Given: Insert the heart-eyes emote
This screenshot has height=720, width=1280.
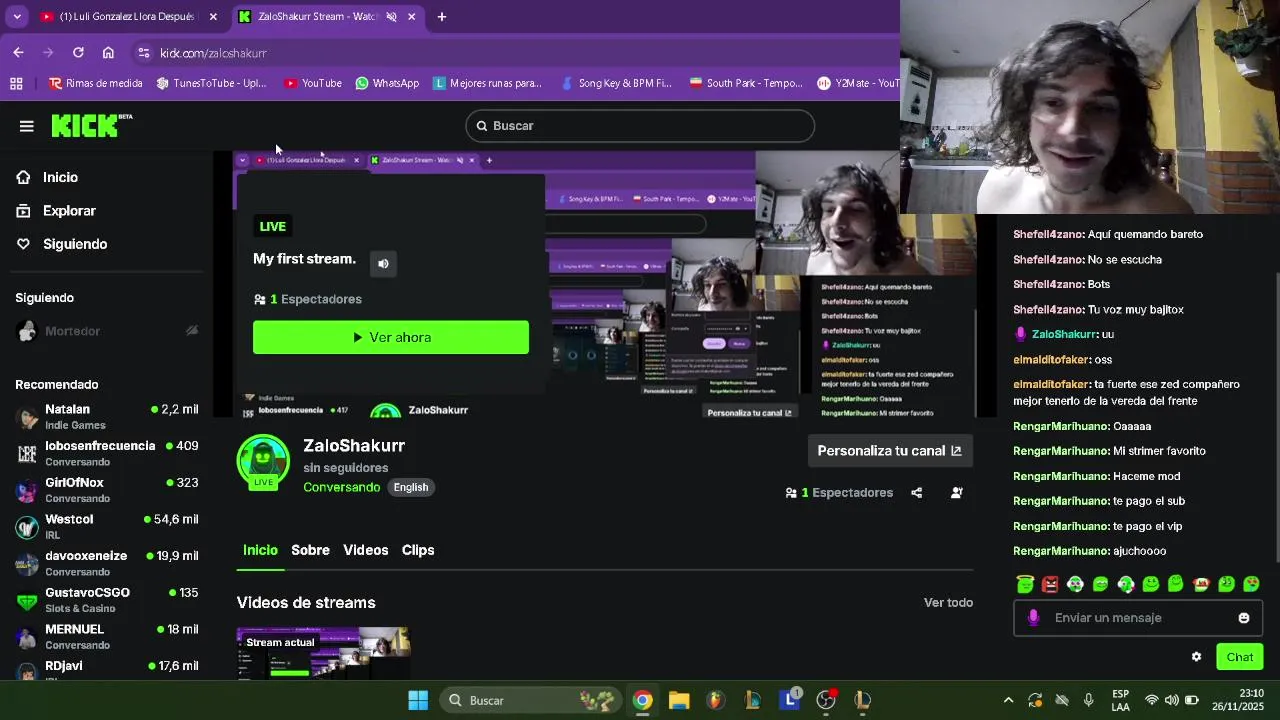Looking at the screenshot, I should pyautogui.click(x=1251, y=584).
